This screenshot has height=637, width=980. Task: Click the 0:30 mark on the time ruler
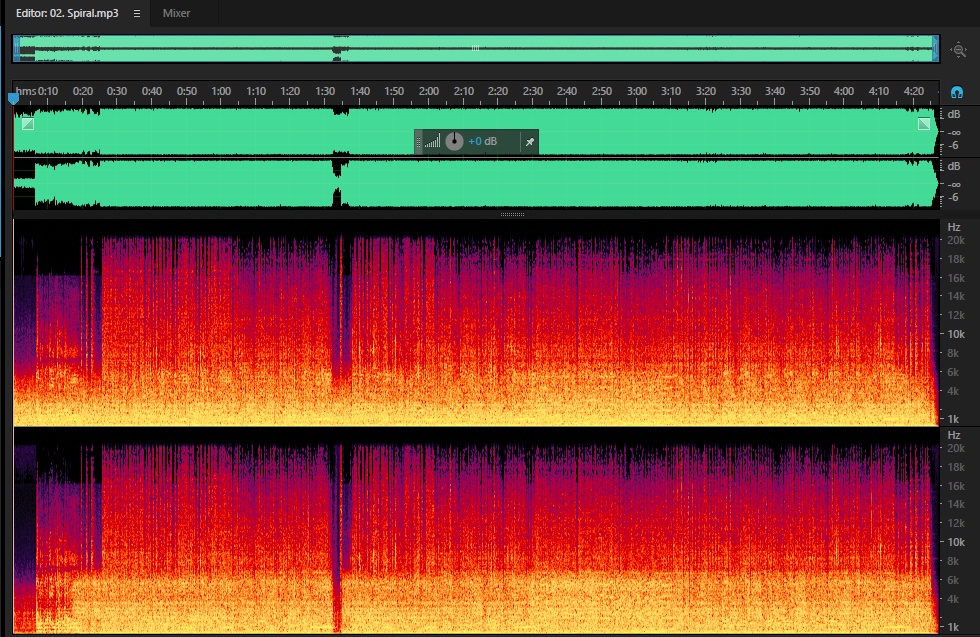(x=117, y=91)
